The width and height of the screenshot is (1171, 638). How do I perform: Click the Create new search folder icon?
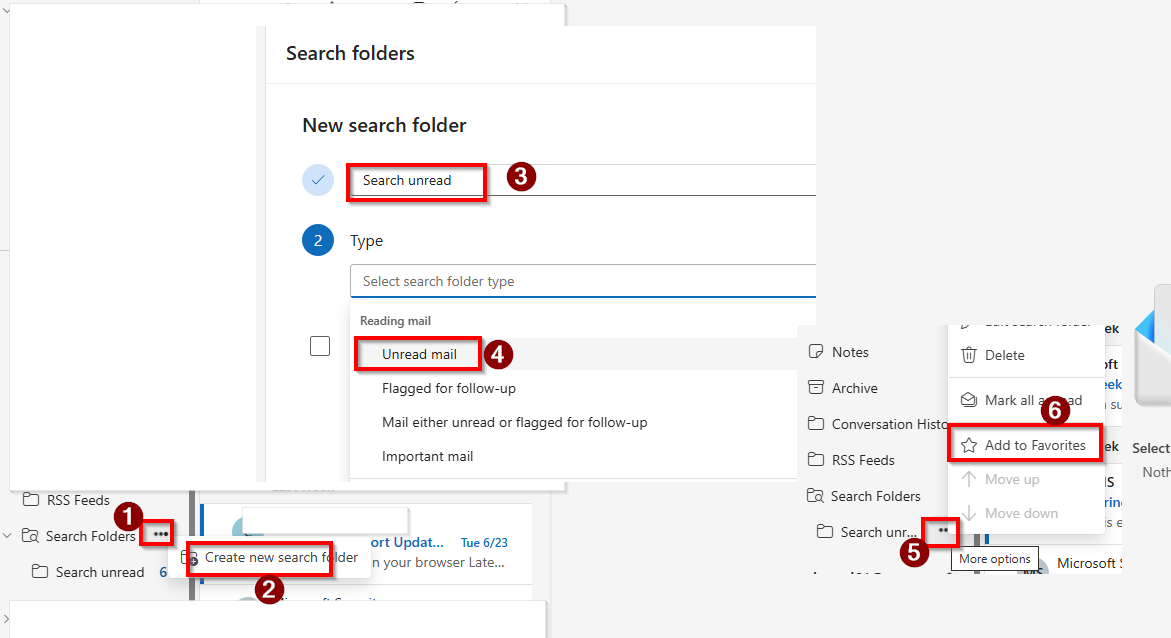[x=190, y=558]
